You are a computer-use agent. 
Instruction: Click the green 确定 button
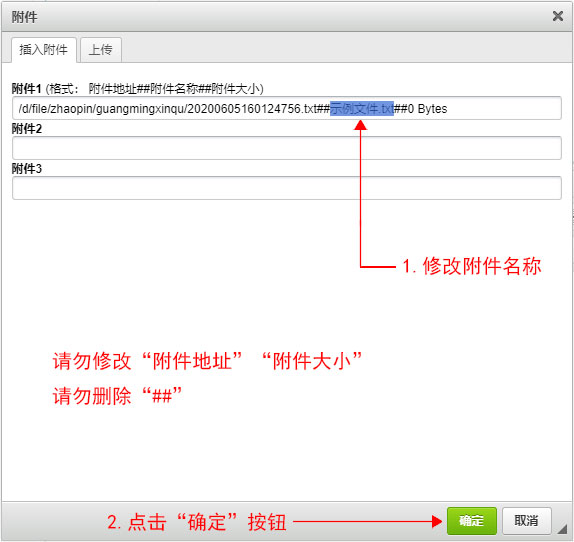(x=472, y=520)
